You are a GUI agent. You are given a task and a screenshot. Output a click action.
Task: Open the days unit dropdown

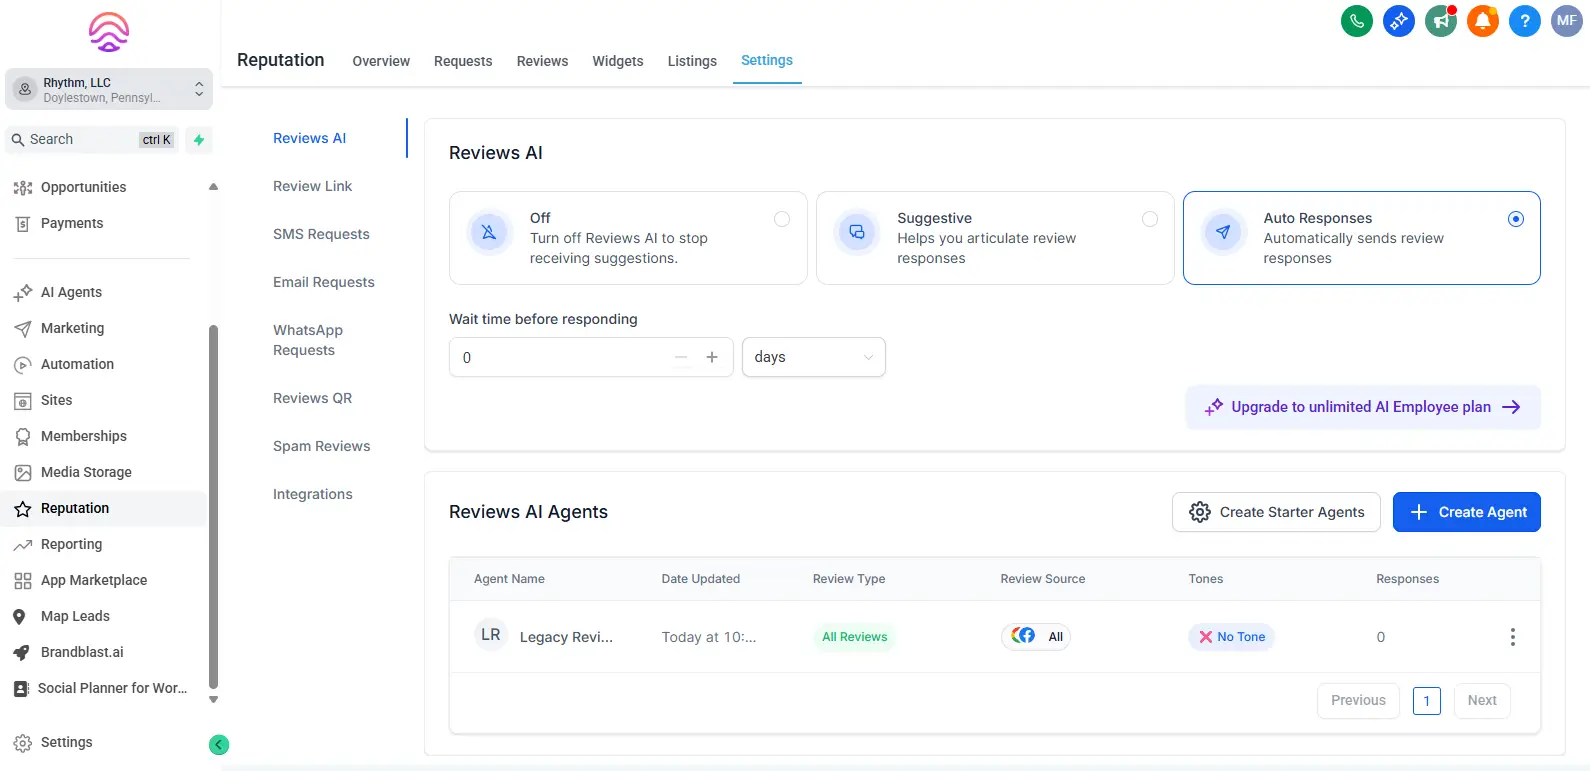click(x=813, y=357)
